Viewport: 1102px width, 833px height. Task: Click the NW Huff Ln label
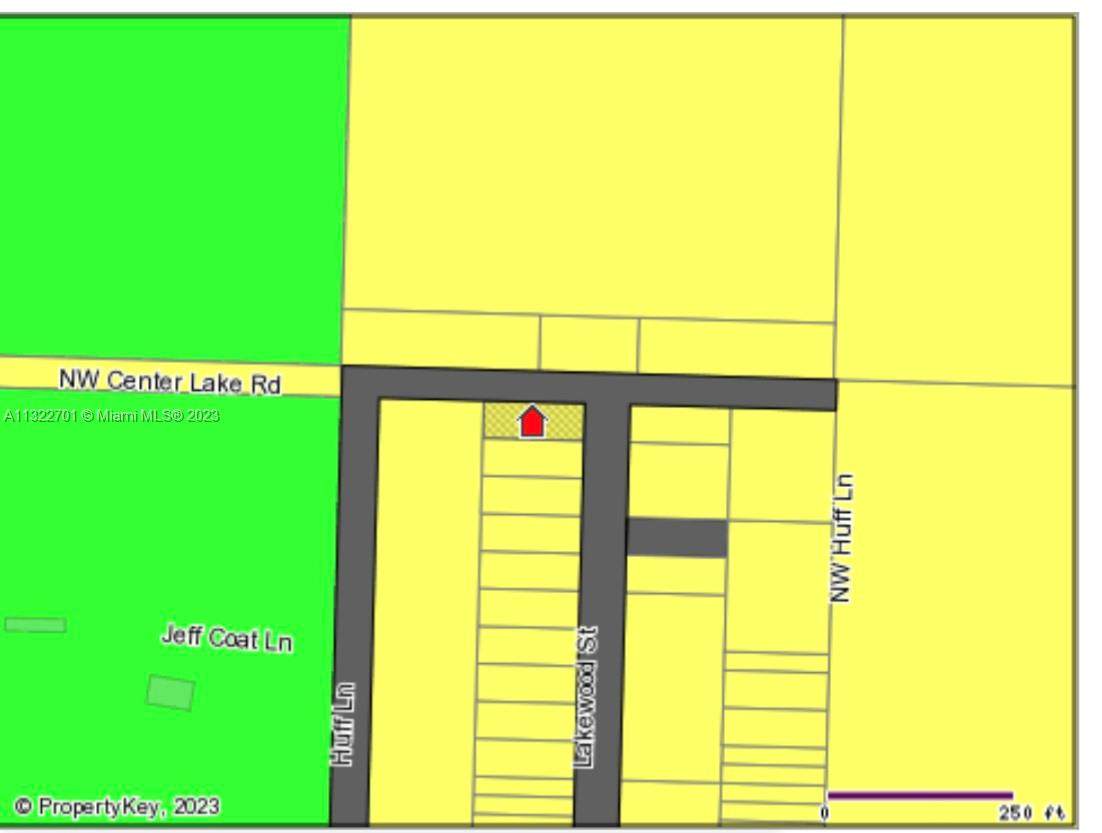click(842, 538)
